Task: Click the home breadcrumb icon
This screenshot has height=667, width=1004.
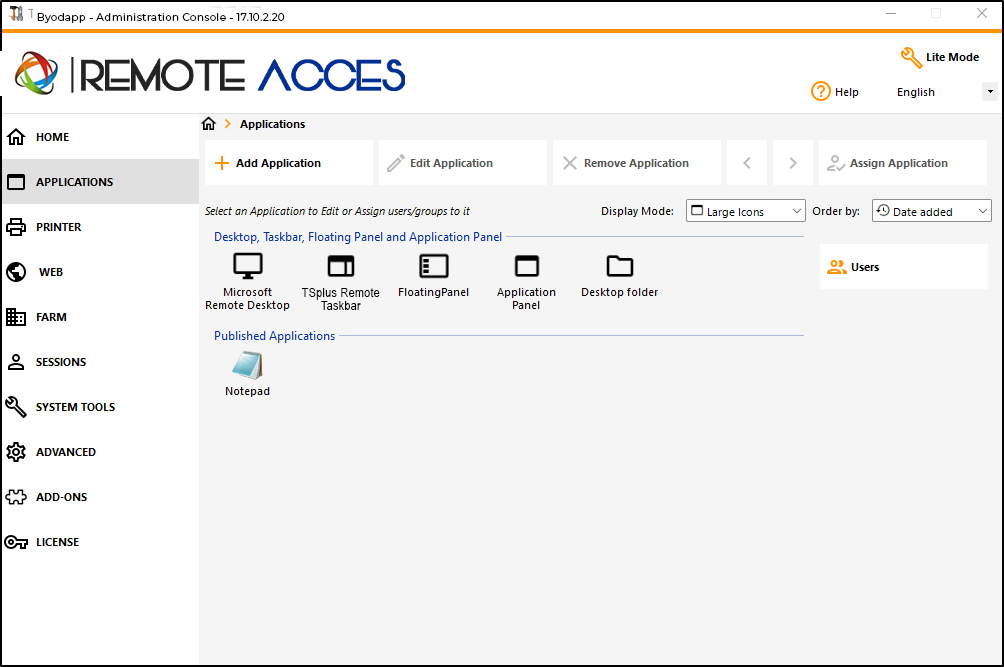Action: (209, 124)
